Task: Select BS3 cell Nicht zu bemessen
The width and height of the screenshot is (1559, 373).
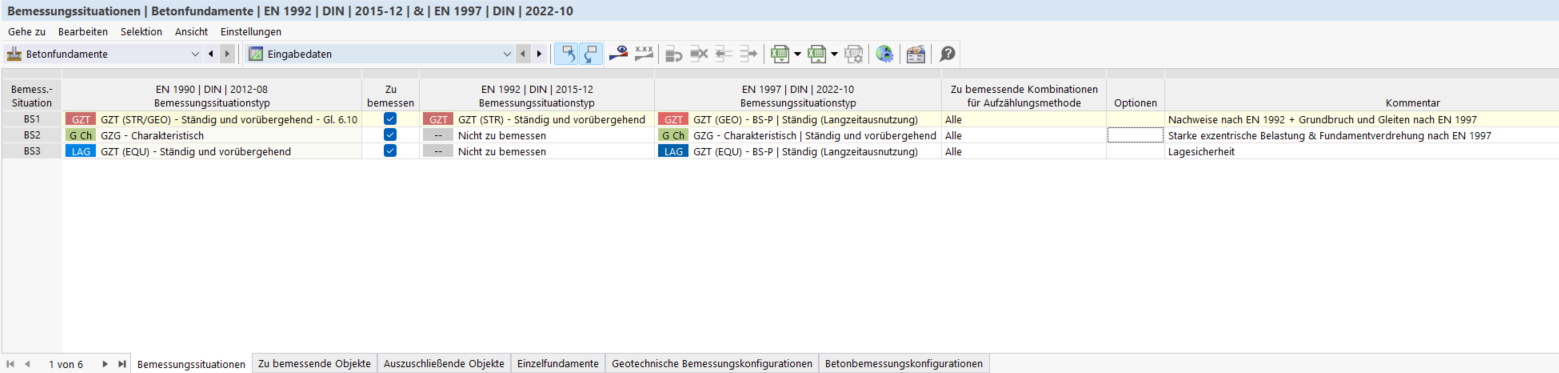Action: pos(537,151)
